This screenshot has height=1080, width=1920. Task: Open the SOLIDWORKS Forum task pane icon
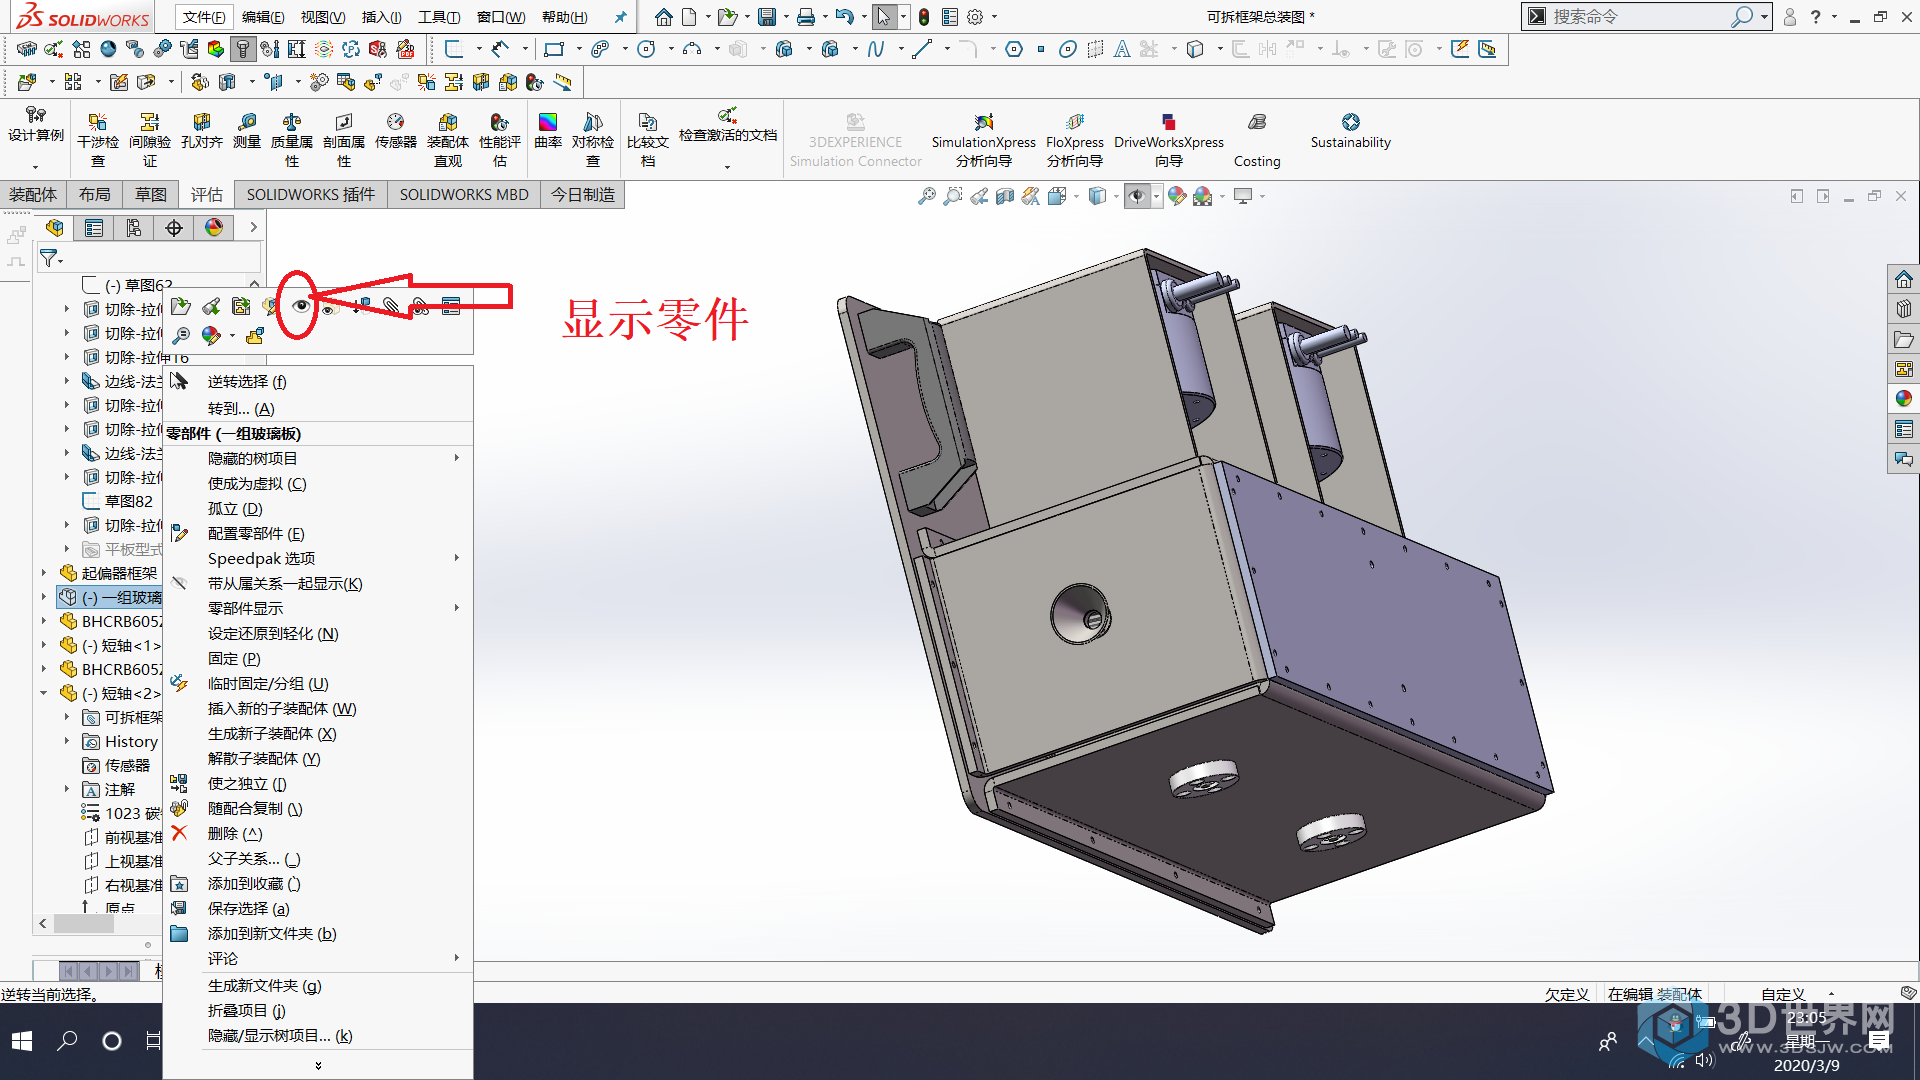[1903, 459]
